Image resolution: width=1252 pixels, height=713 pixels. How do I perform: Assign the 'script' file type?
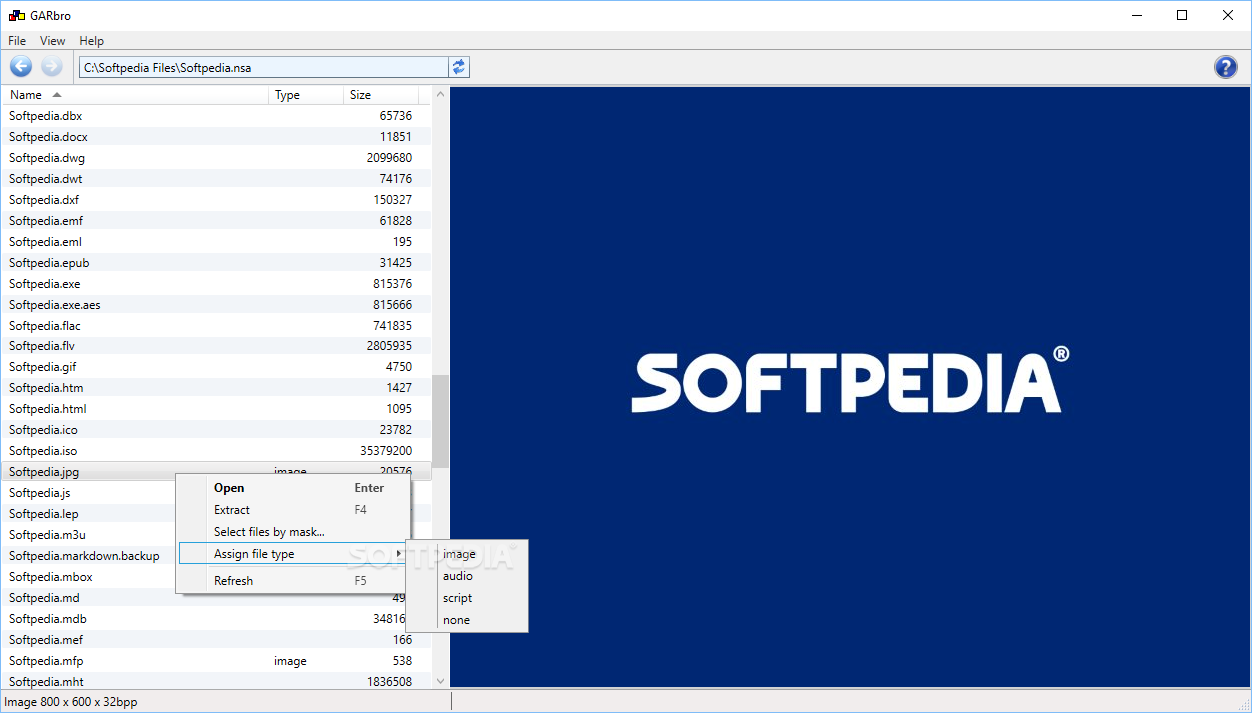[467, 598]
